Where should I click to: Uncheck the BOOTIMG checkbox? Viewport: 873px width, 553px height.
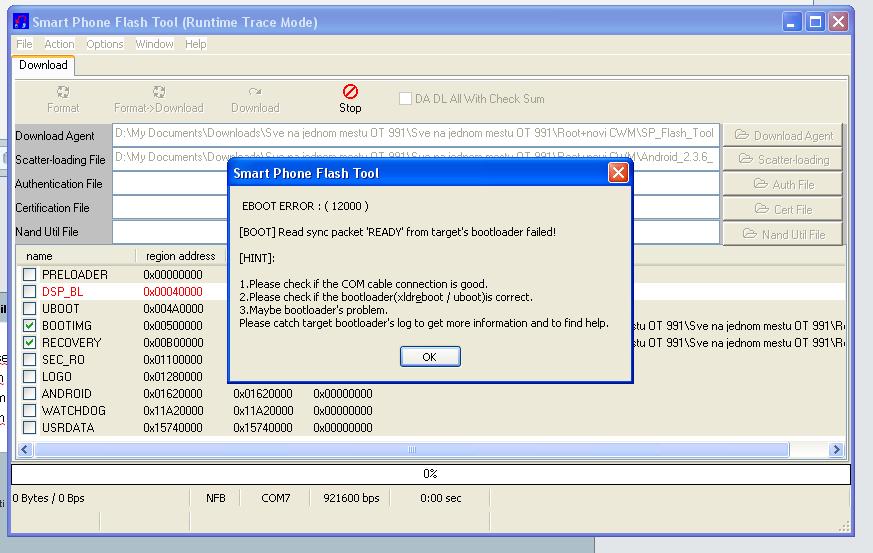(x=30, y=325)
